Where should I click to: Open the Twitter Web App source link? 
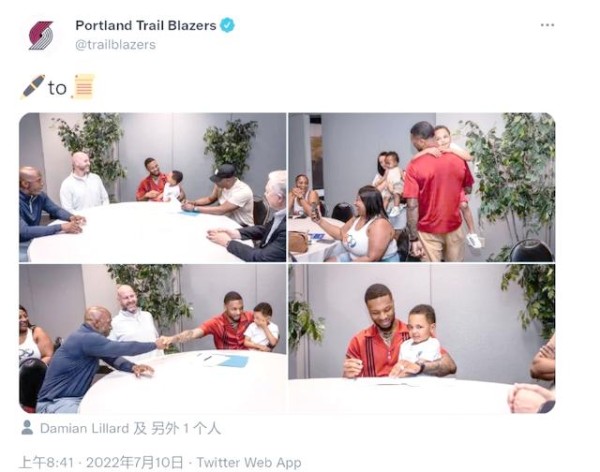[x=249, y=462]
